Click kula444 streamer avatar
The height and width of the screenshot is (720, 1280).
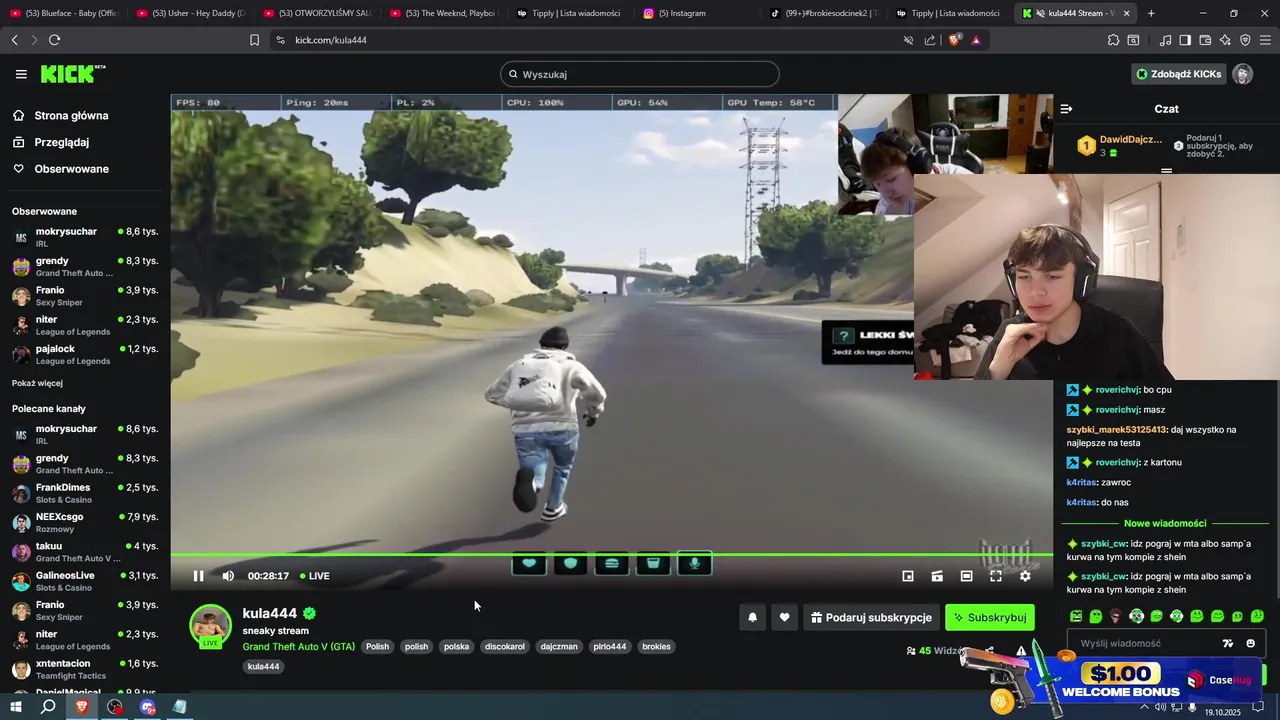(210, 625)
